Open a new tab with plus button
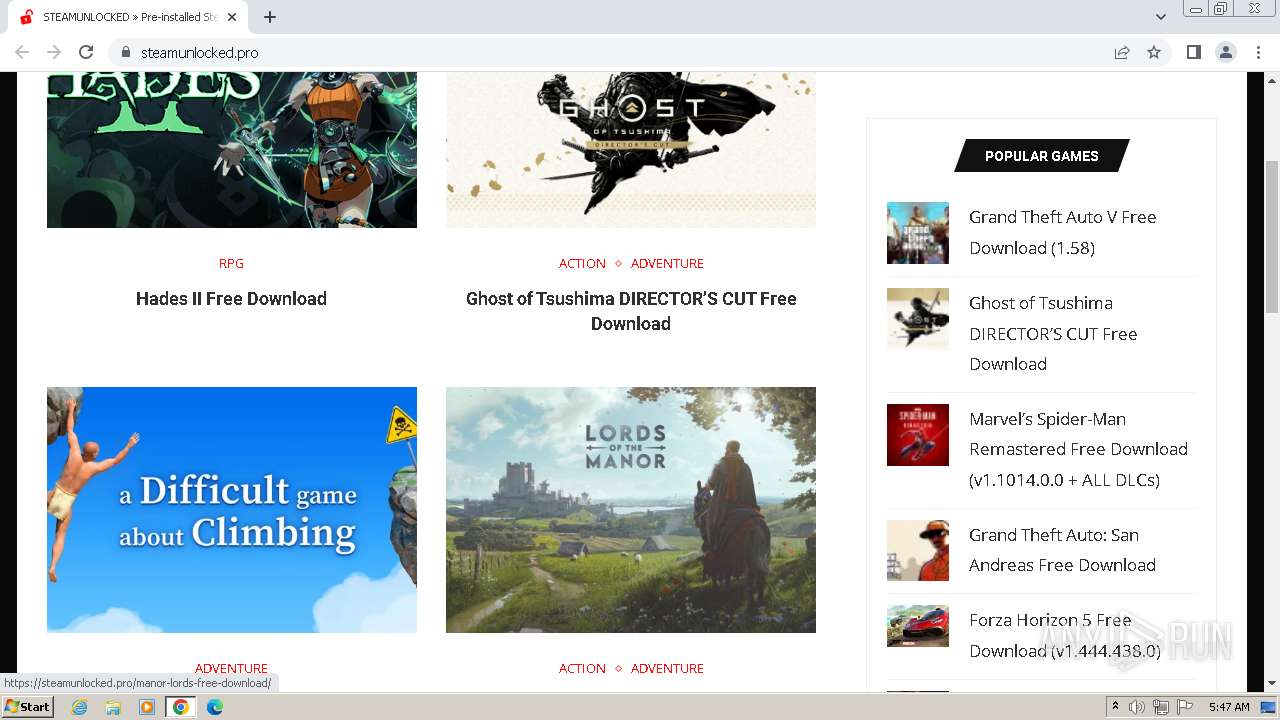 pos(270,17)
